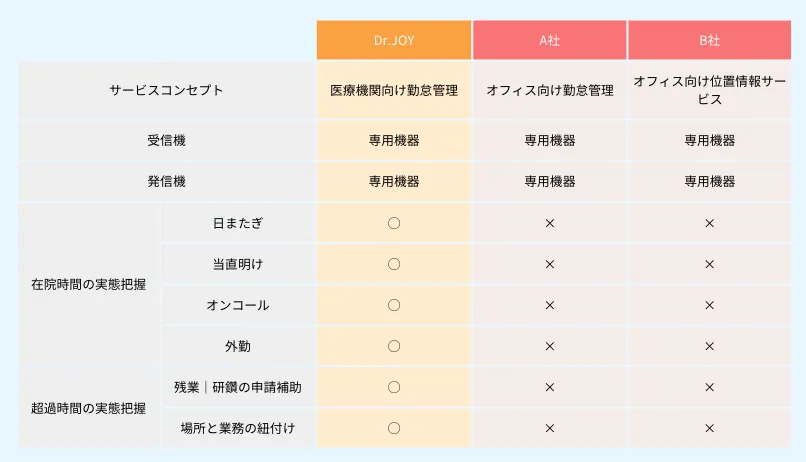The width and height of the screenshot is (806, 462).
Task: Click the circle mark for 日またぎ under Dr.JOY
Action: click(394, 223)
